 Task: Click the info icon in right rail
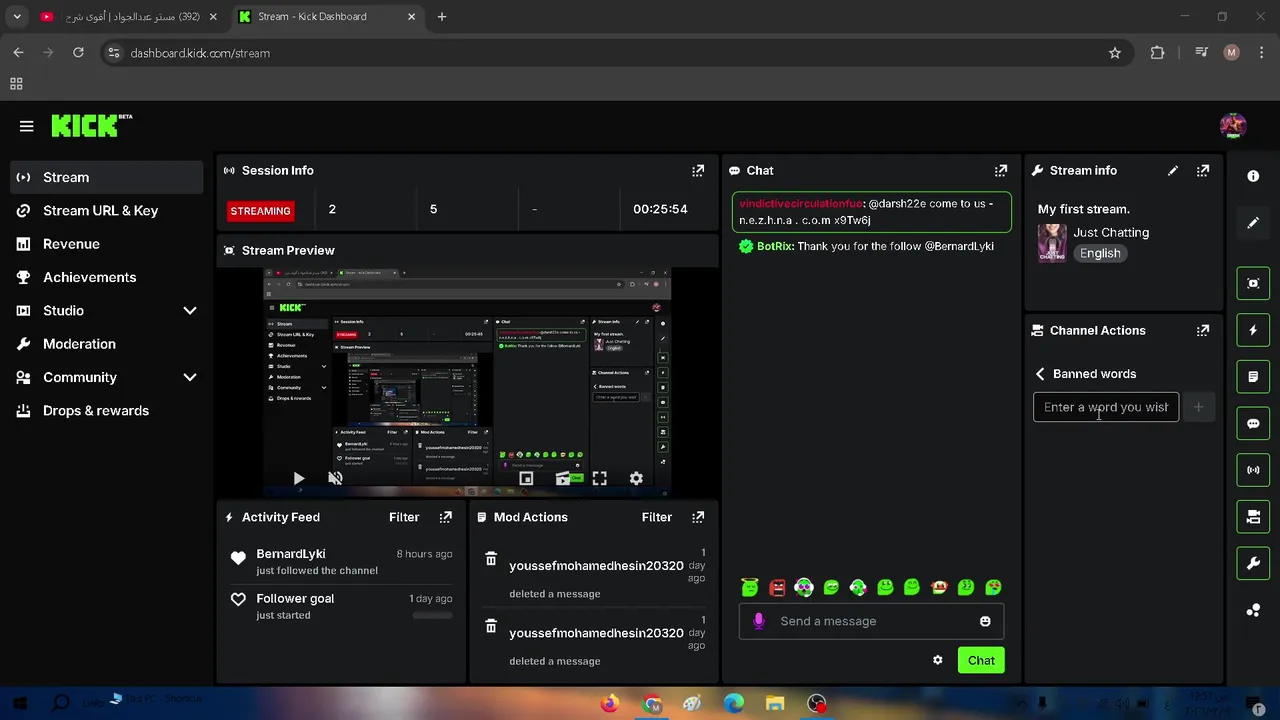click(x=1253, y=176)
